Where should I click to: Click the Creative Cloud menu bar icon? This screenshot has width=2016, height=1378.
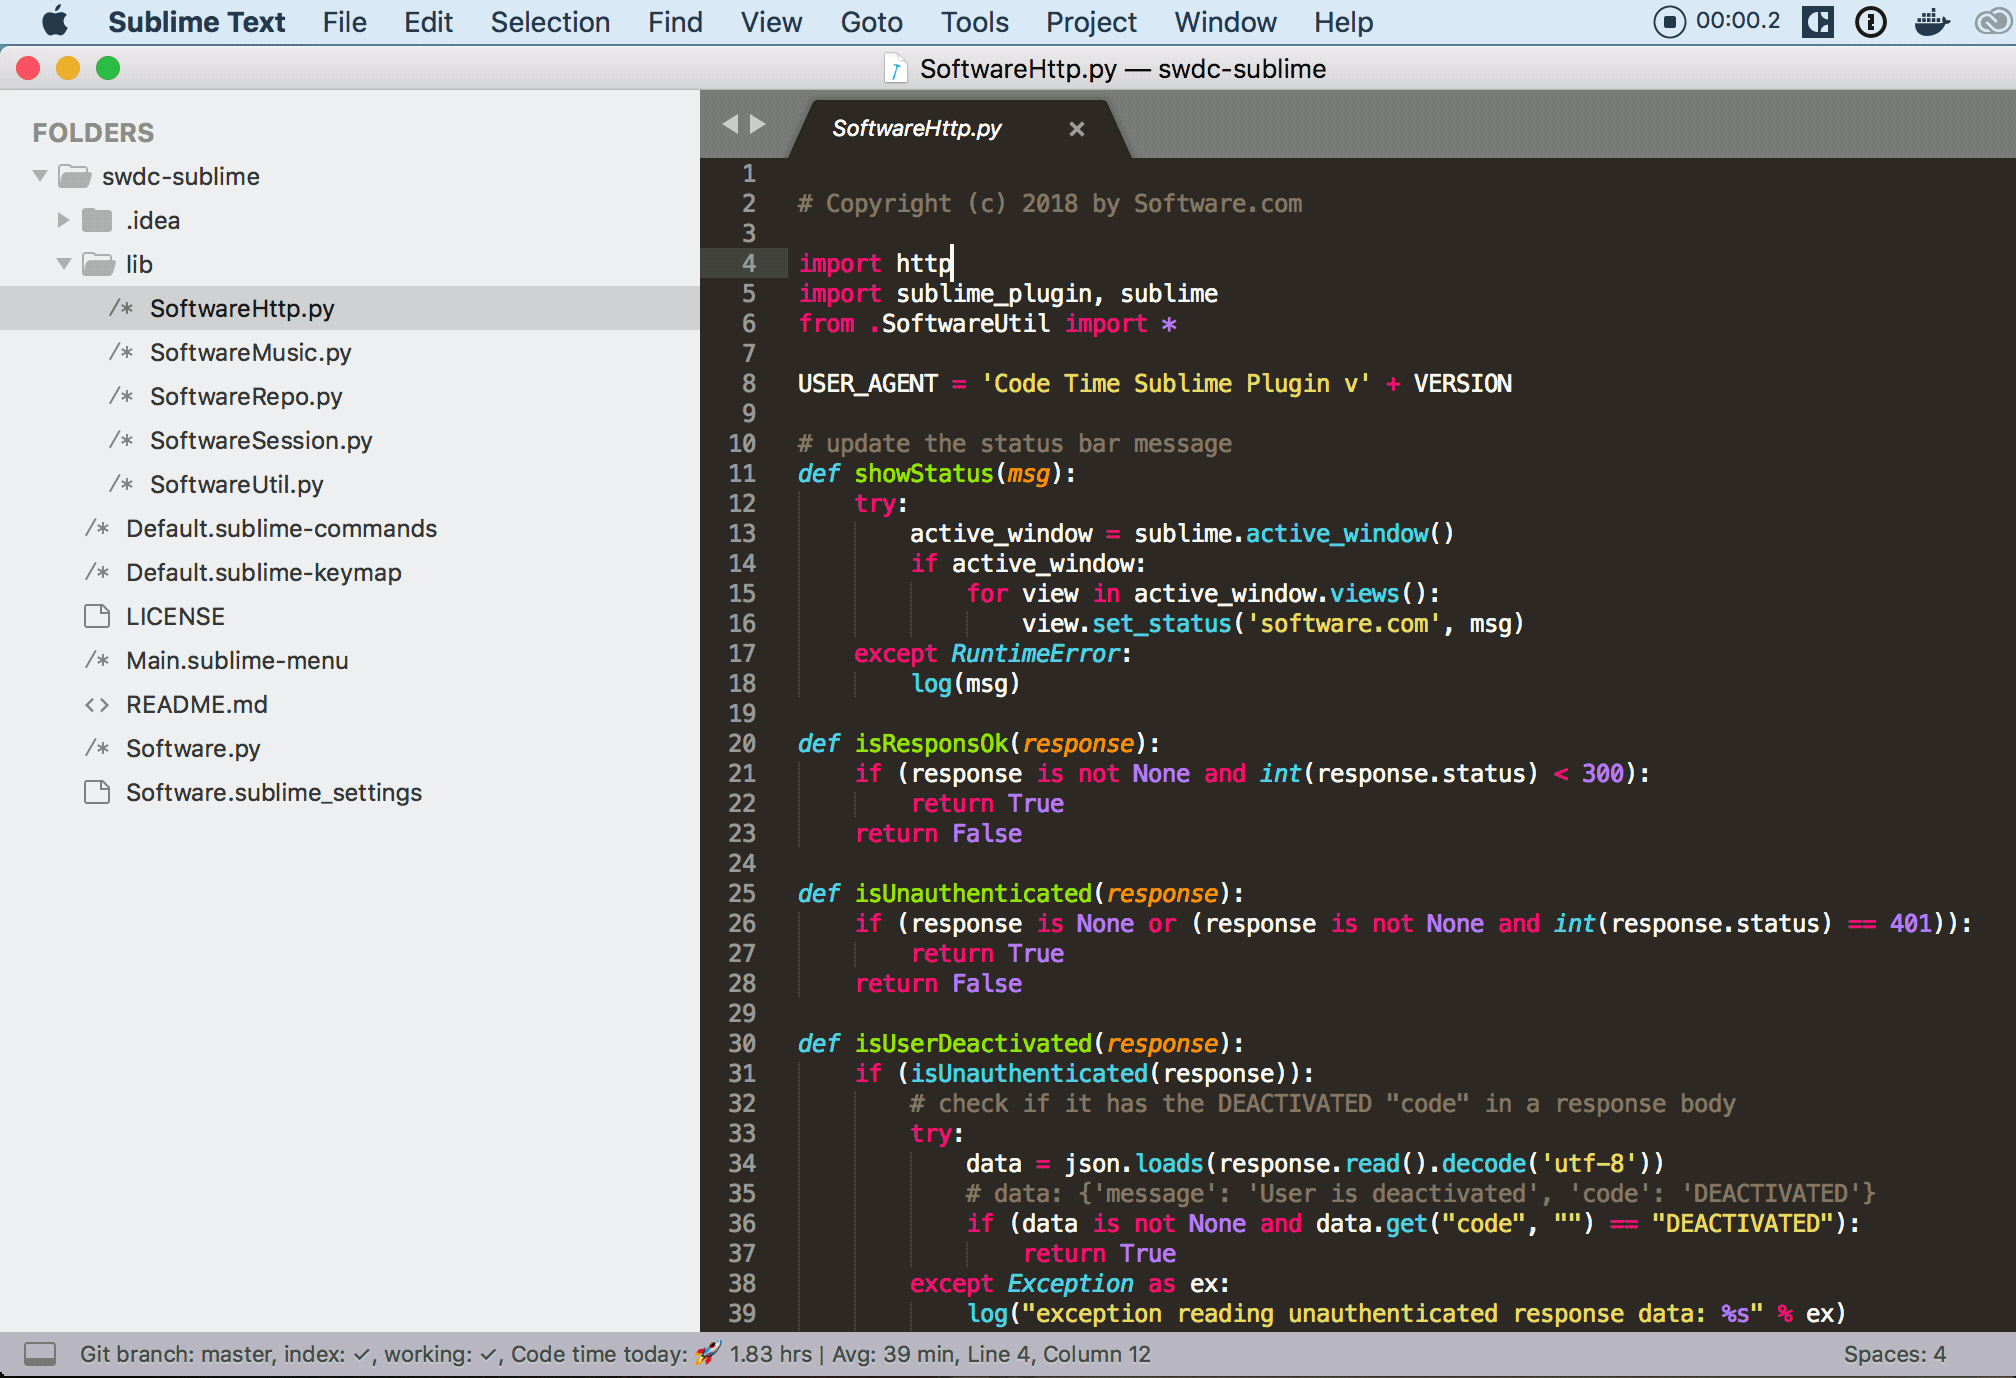pos(1993,22)
